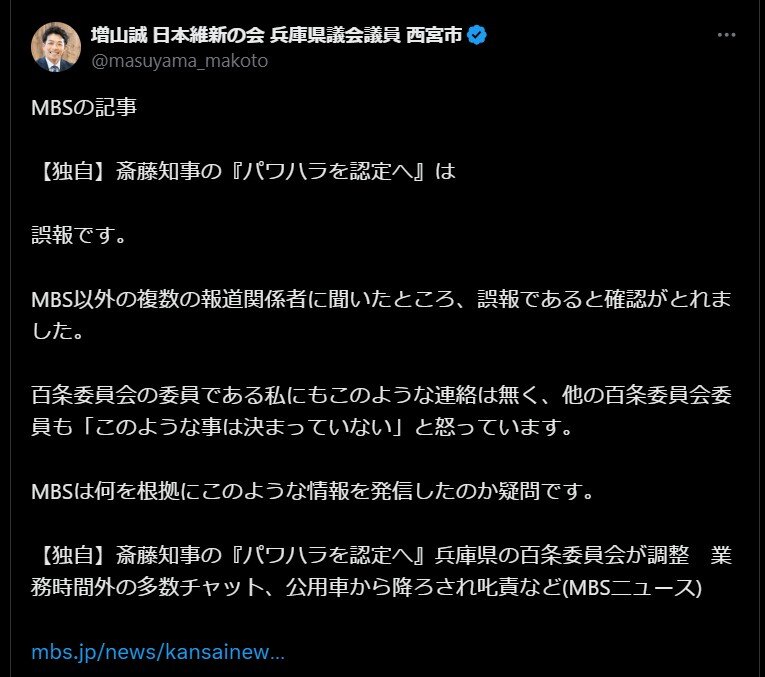Open the mbs.jp/news/kansainew… link
The image size is (765, 677).
[158, 652]
